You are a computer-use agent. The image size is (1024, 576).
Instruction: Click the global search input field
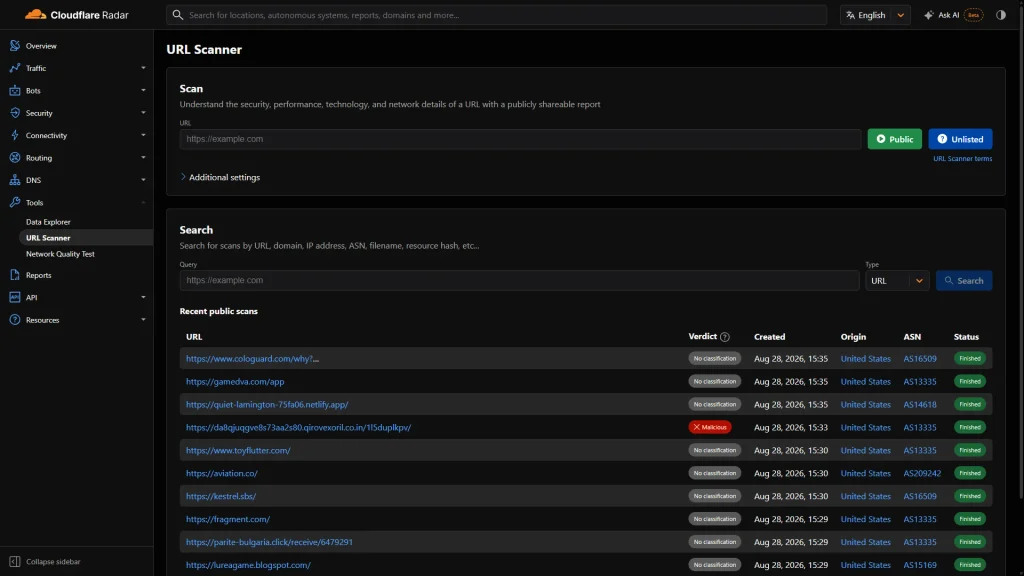(496, 15)
